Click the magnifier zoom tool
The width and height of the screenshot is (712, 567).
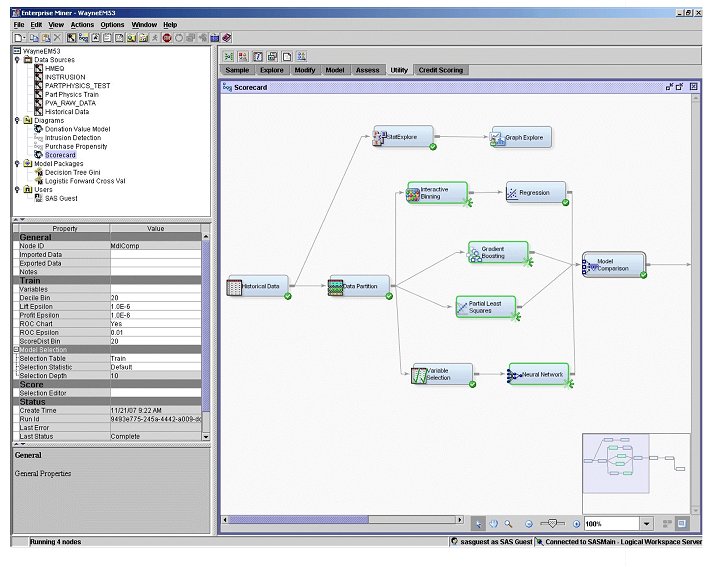point(509,523)
